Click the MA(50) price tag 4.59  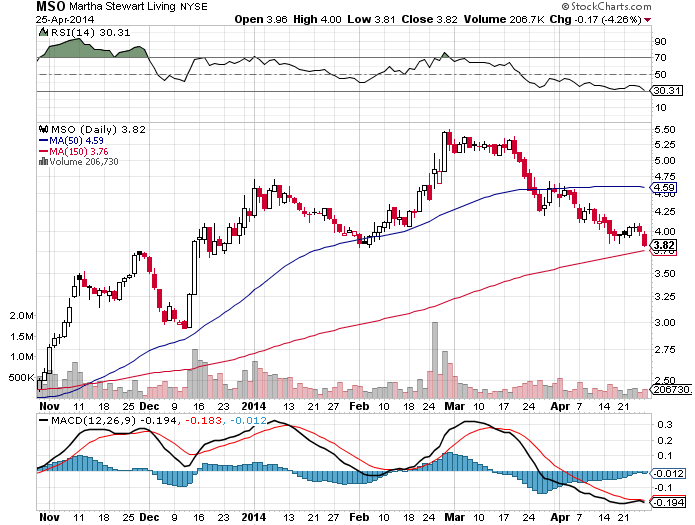663,188
